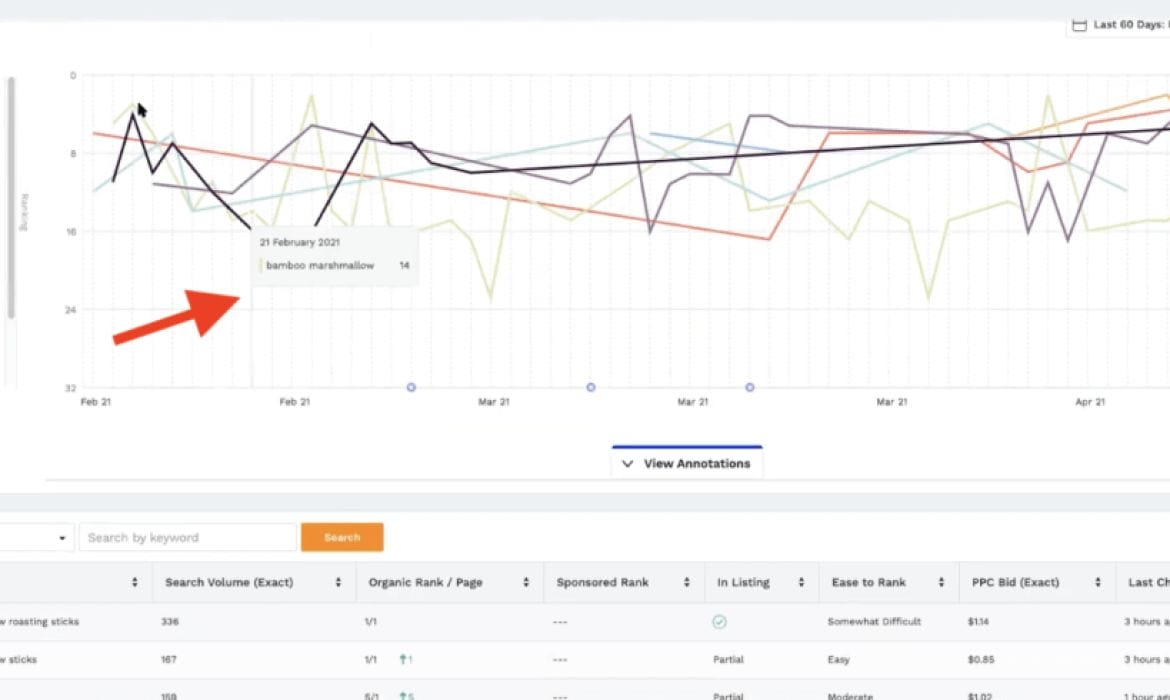
Task: Sort by Organic Rank / Page arrows
Action: (x=526, y=582)
